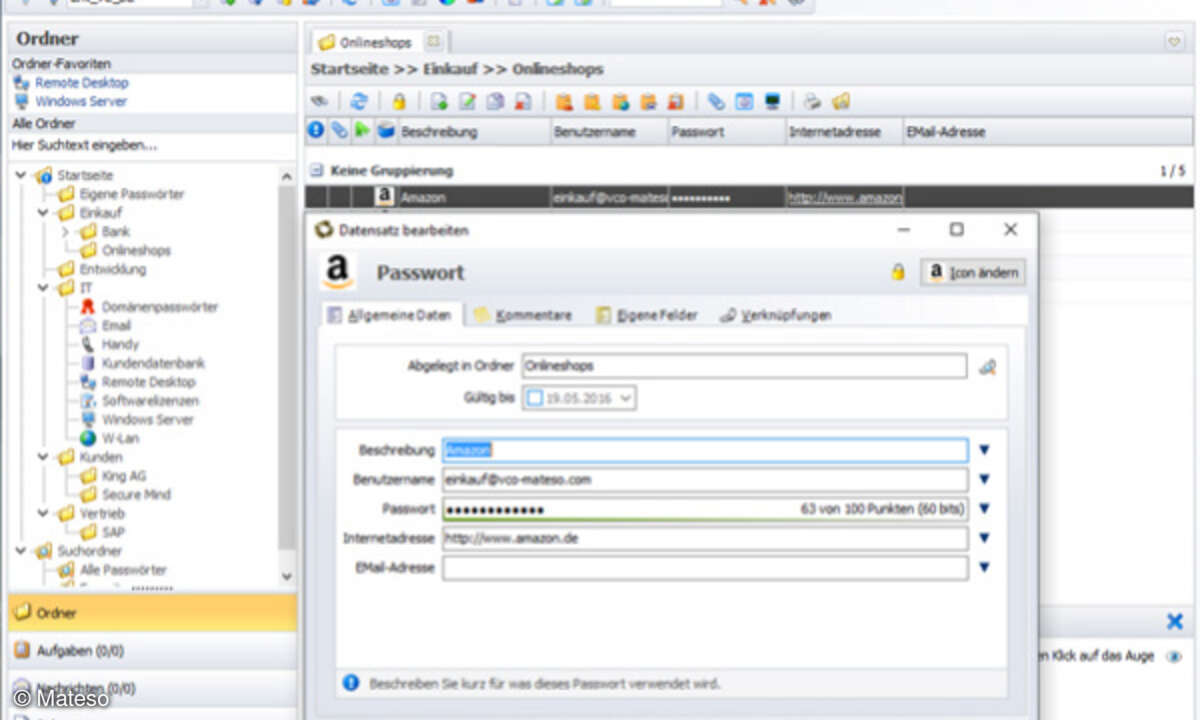This screenshot has width=1200, height=720.
Task: Open the Verknüpfungen tab
Action: tap(776, 315)
